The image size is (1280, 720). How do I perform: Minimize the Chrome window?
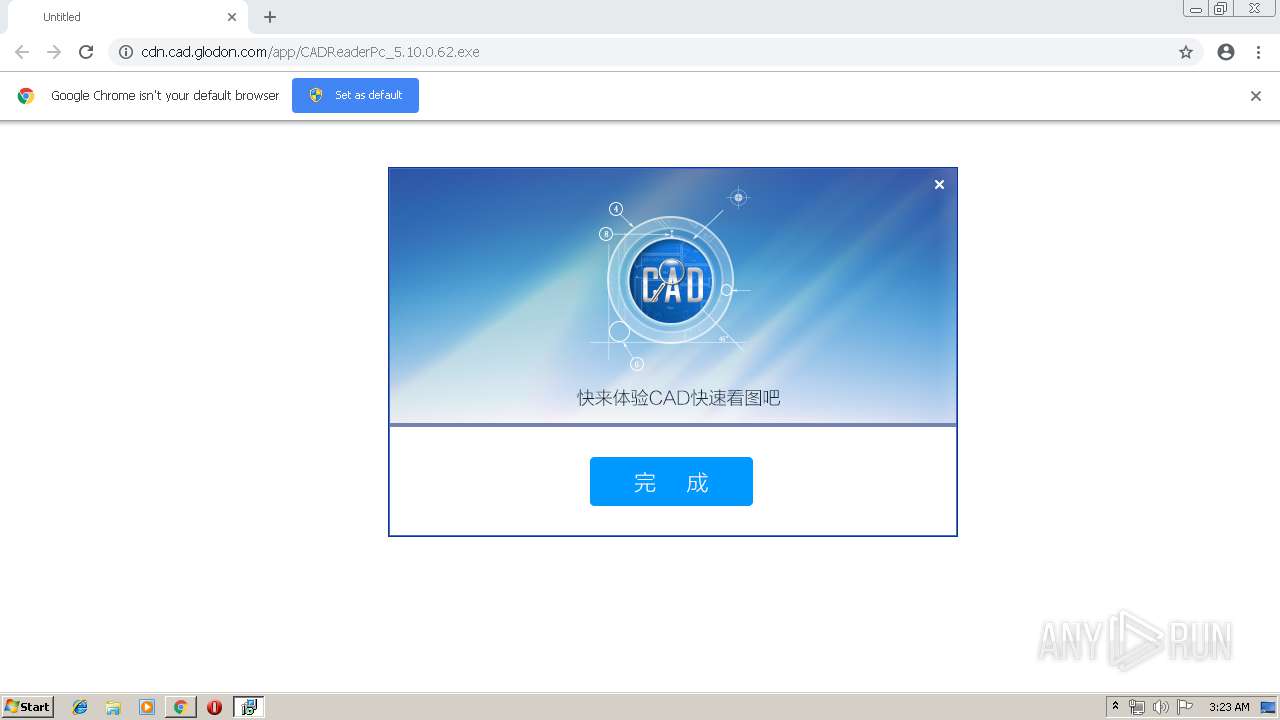1196,8
